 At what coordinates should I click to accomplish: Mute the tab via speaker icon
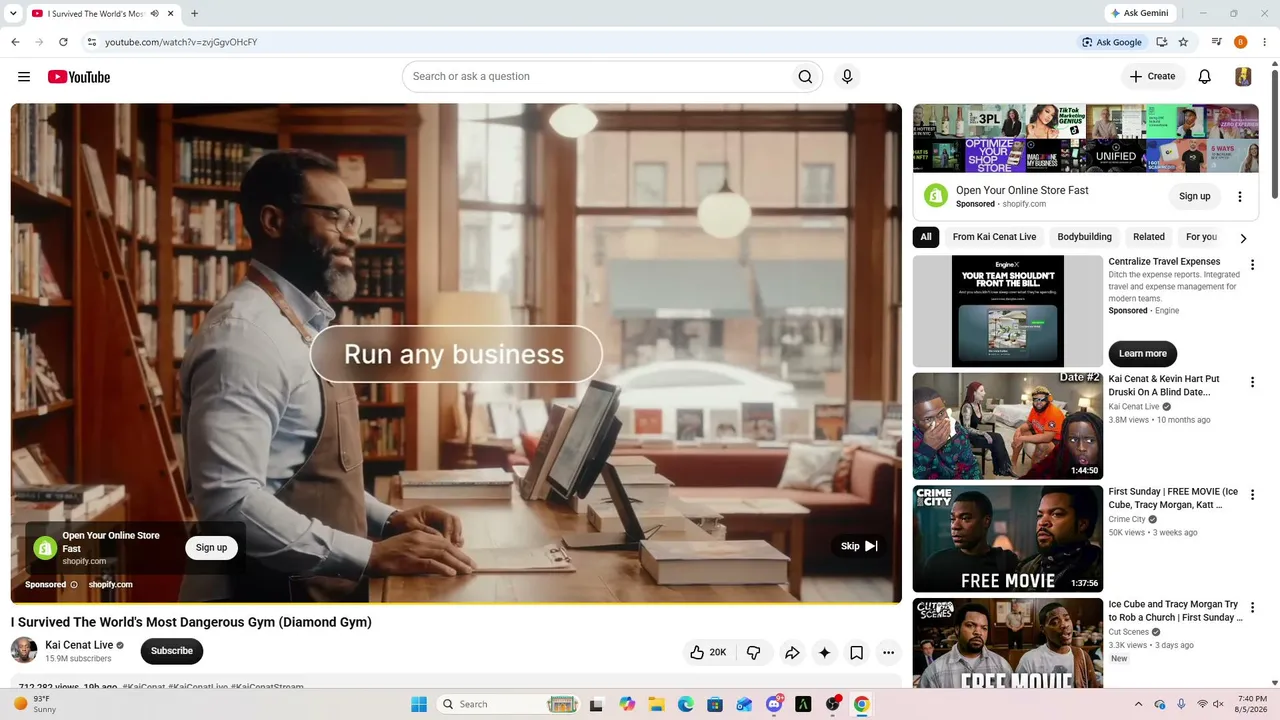coord(155,14)
